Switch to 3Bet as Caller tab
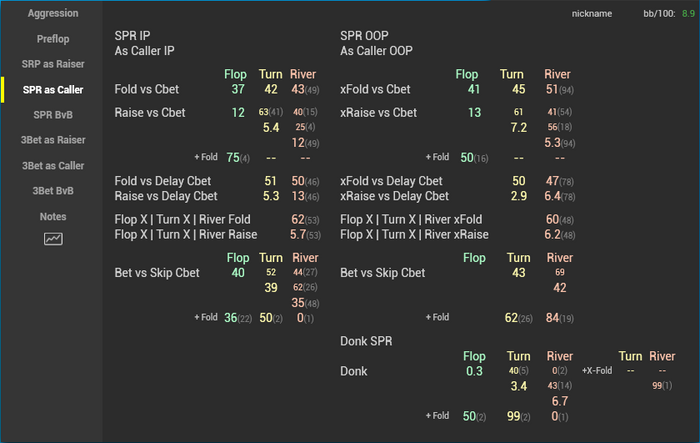700x443 pixels. (53, 165)
